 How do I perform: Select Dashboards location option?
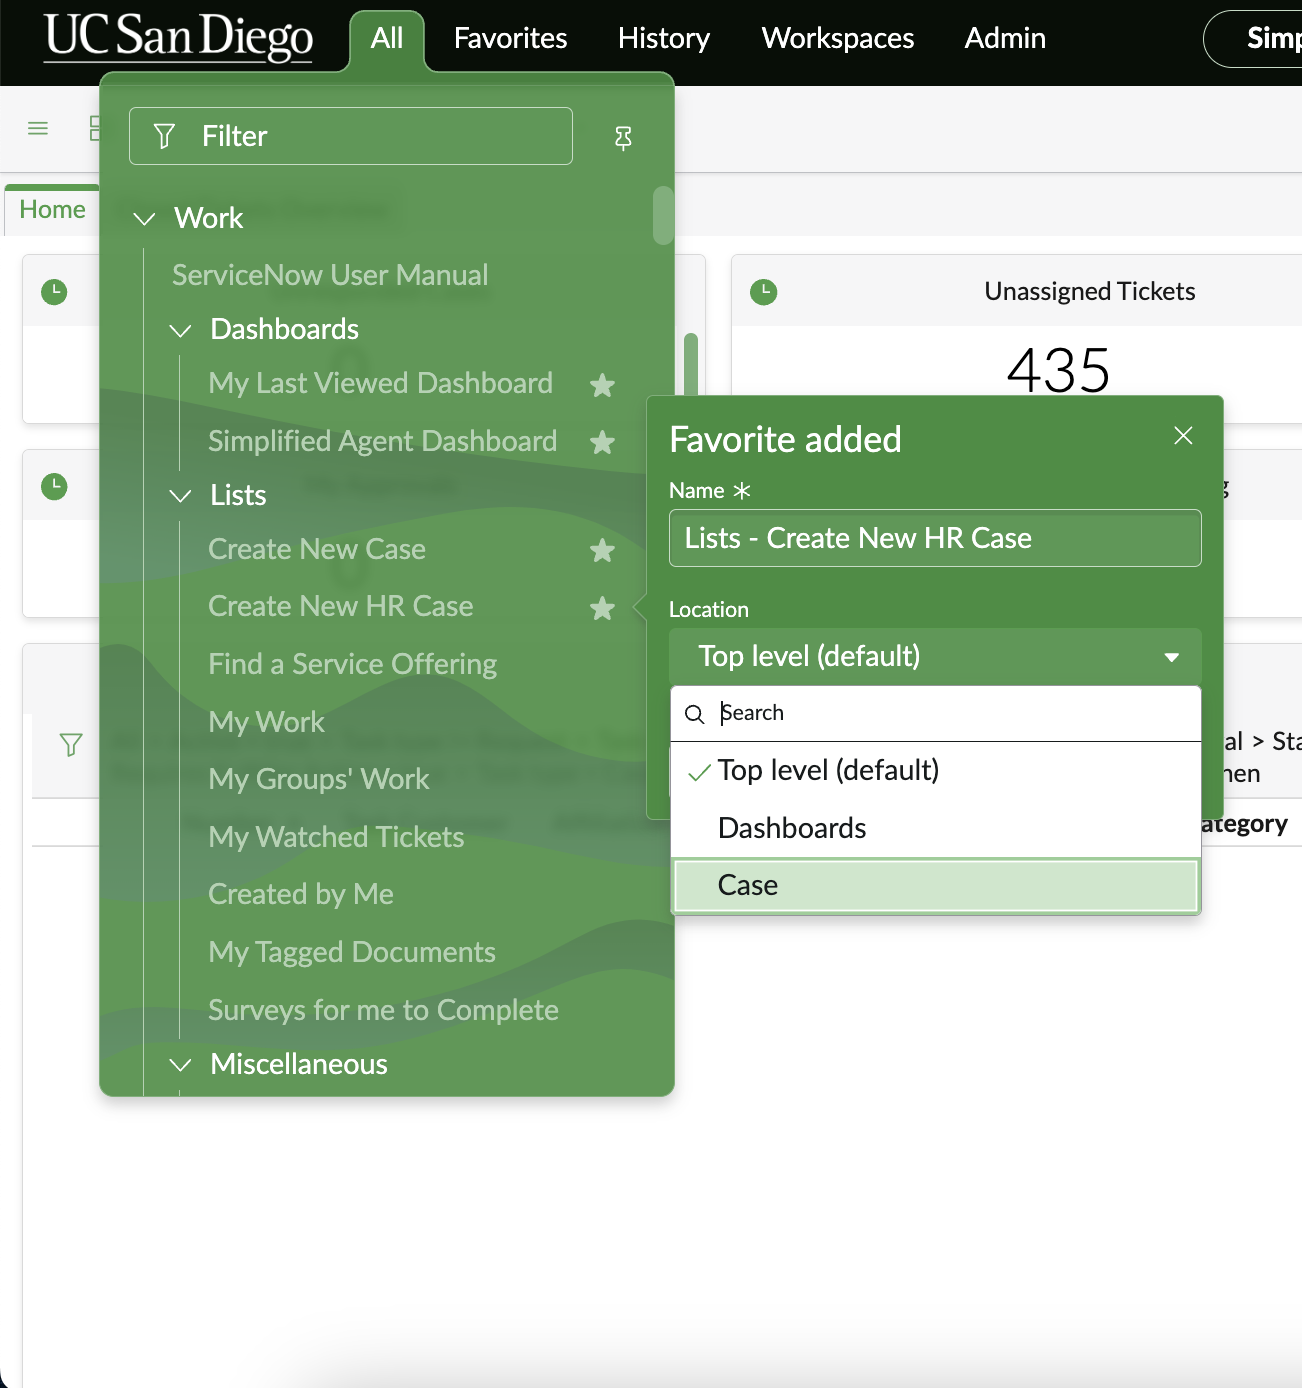pos(935,828)
